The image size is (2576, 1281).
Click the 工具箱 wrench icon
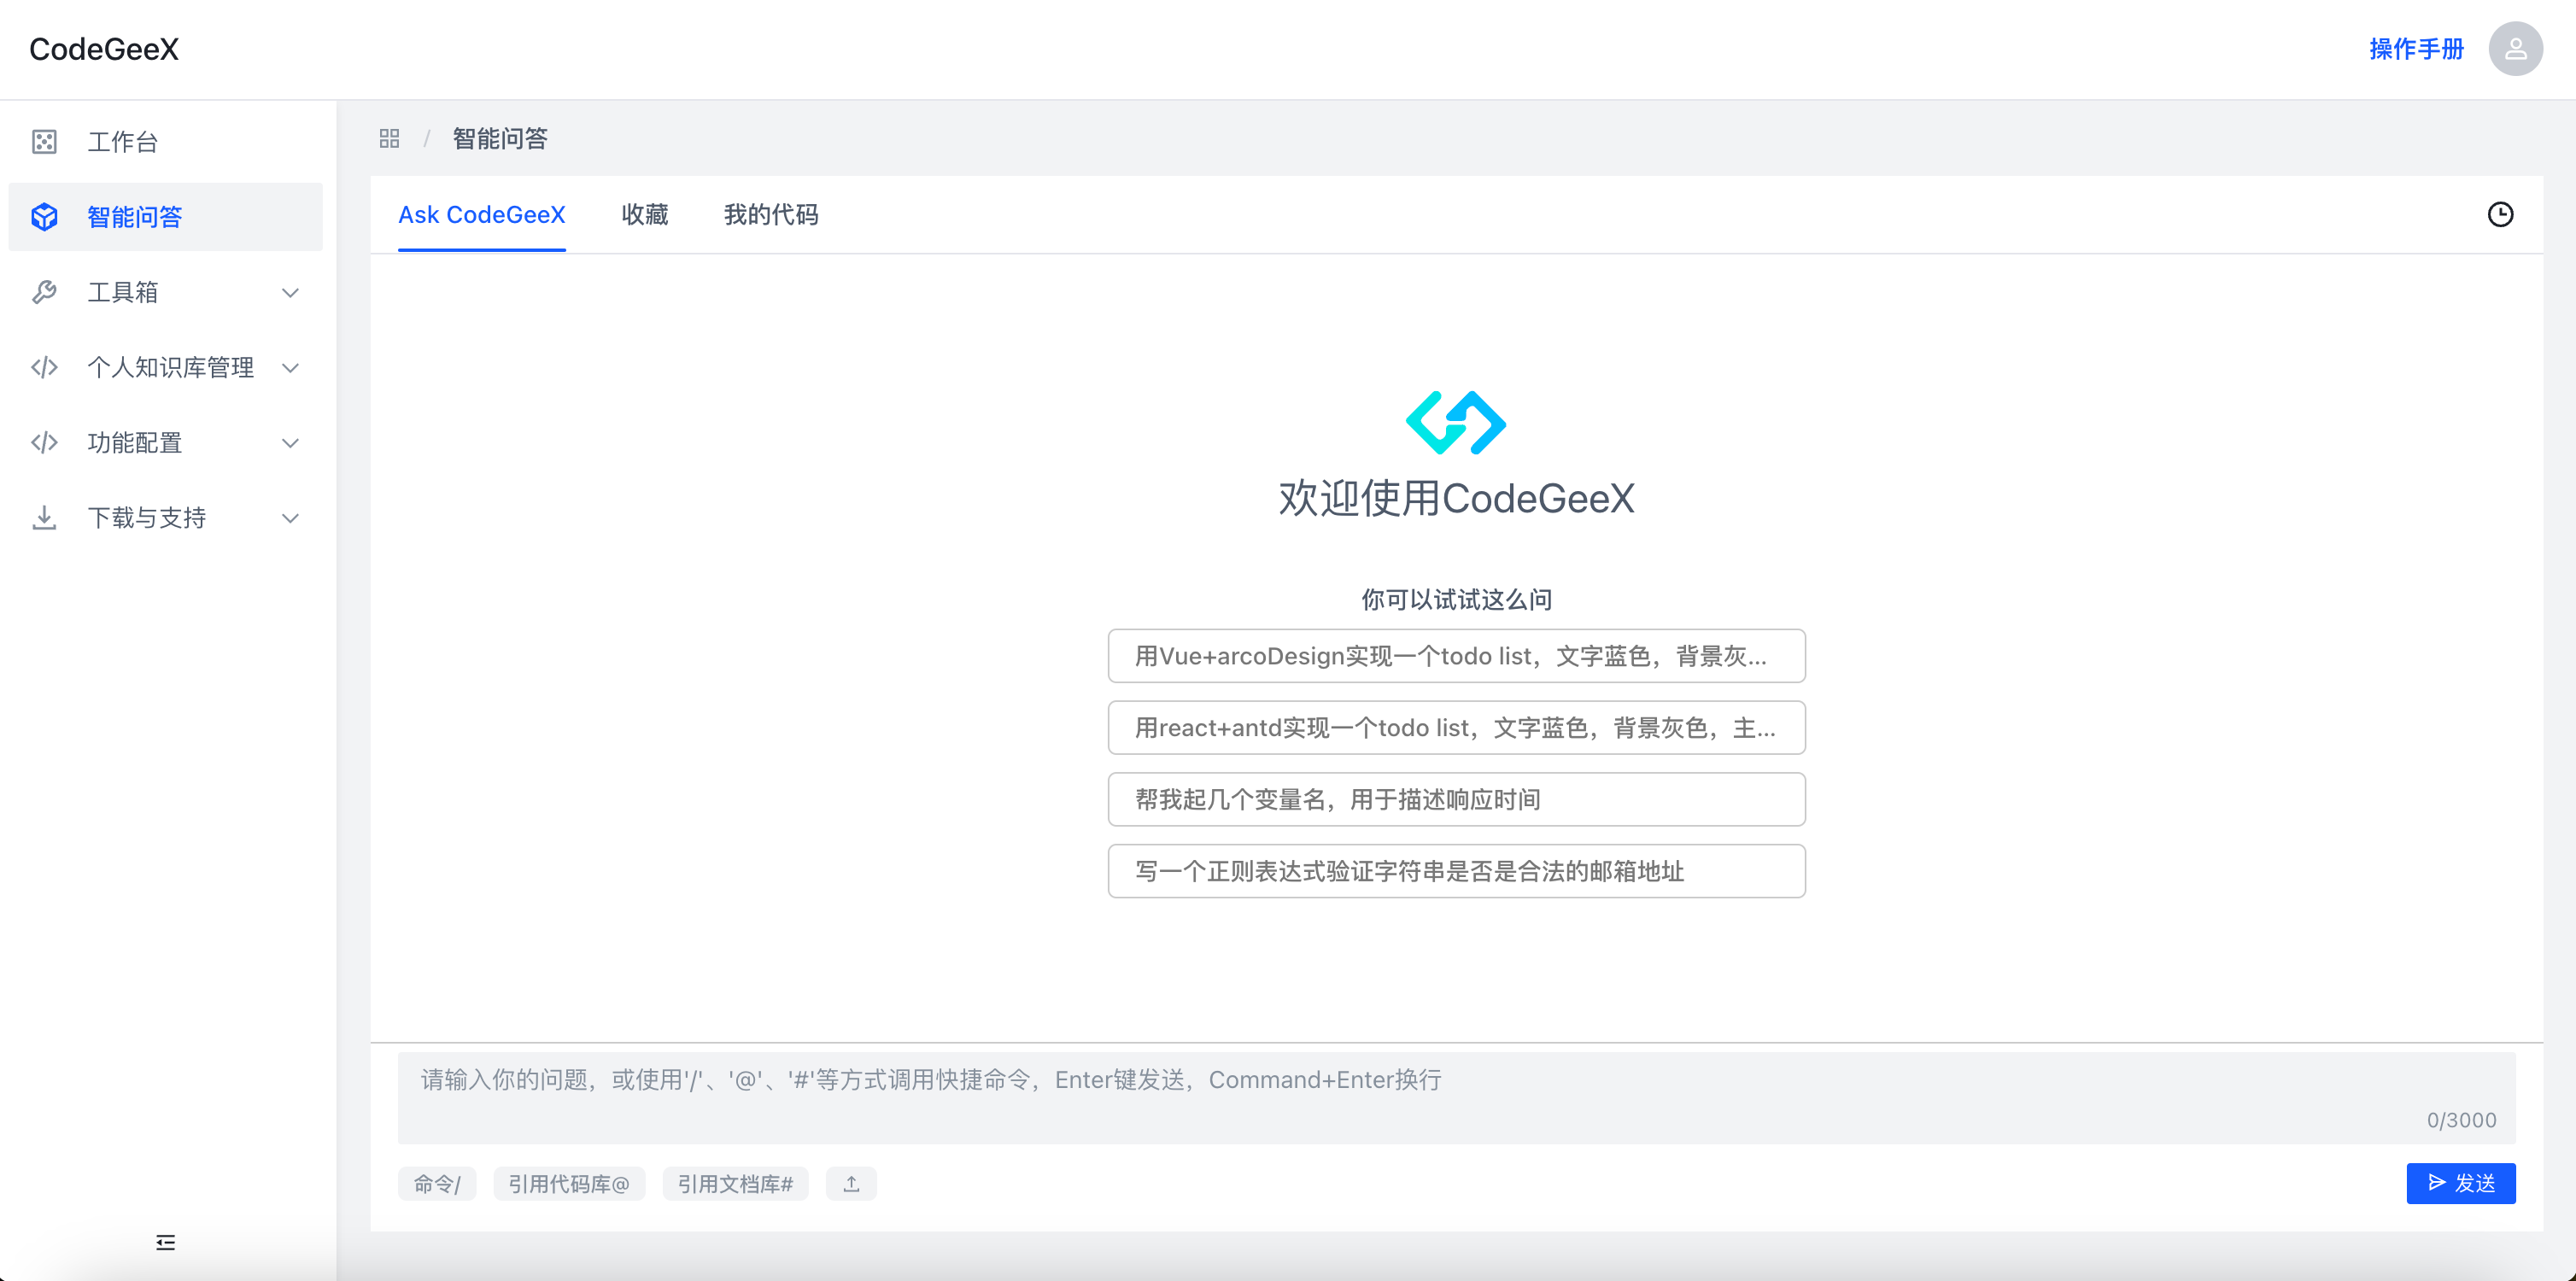[x=44, y=292]
